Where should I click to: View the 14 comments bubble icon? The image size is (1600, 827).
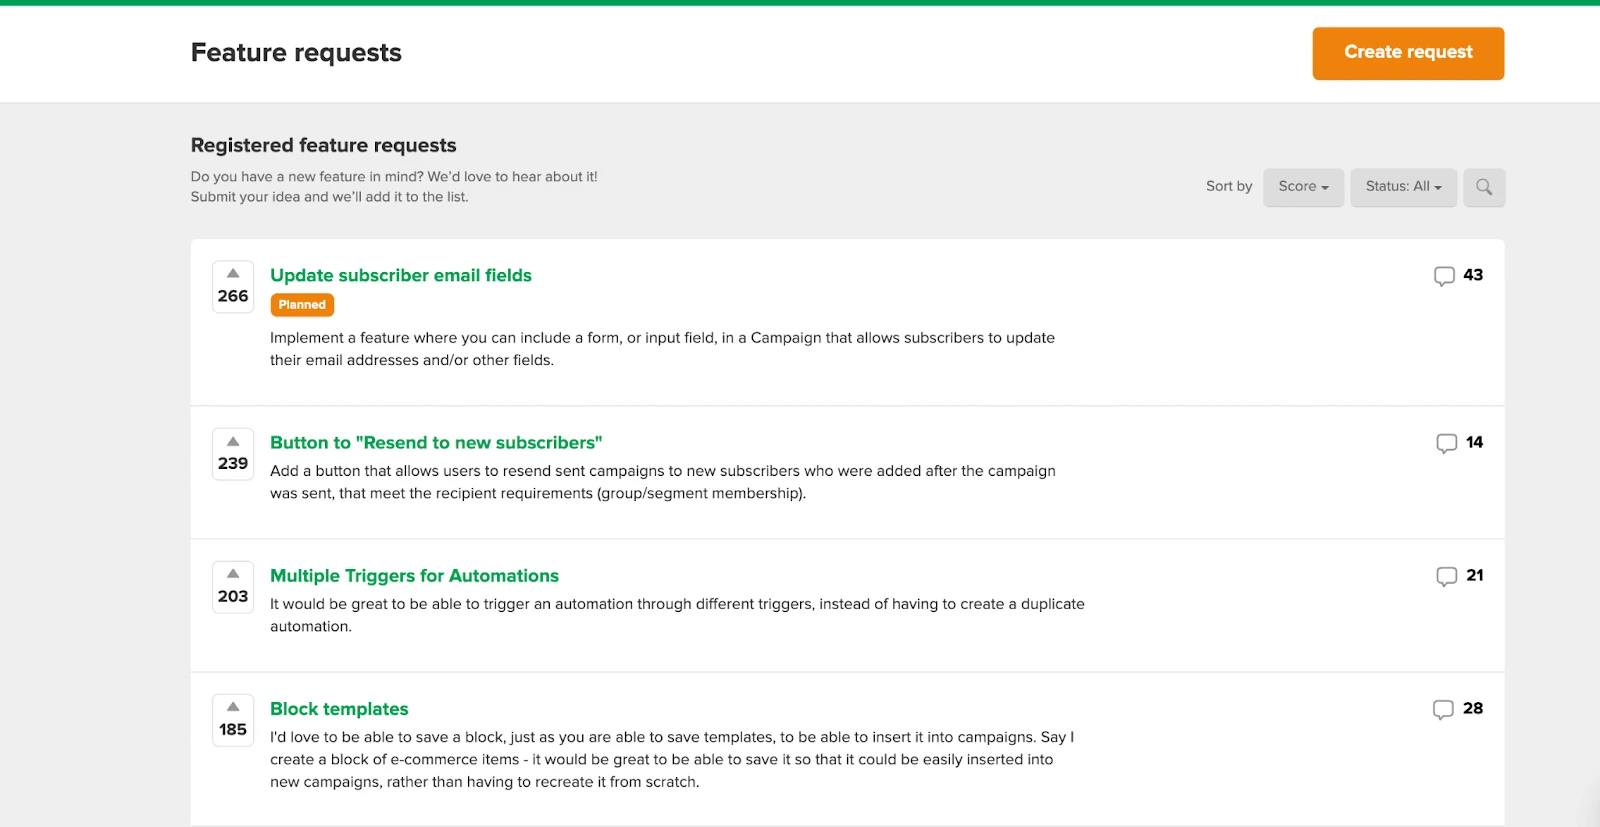[x=1446, y=443]
